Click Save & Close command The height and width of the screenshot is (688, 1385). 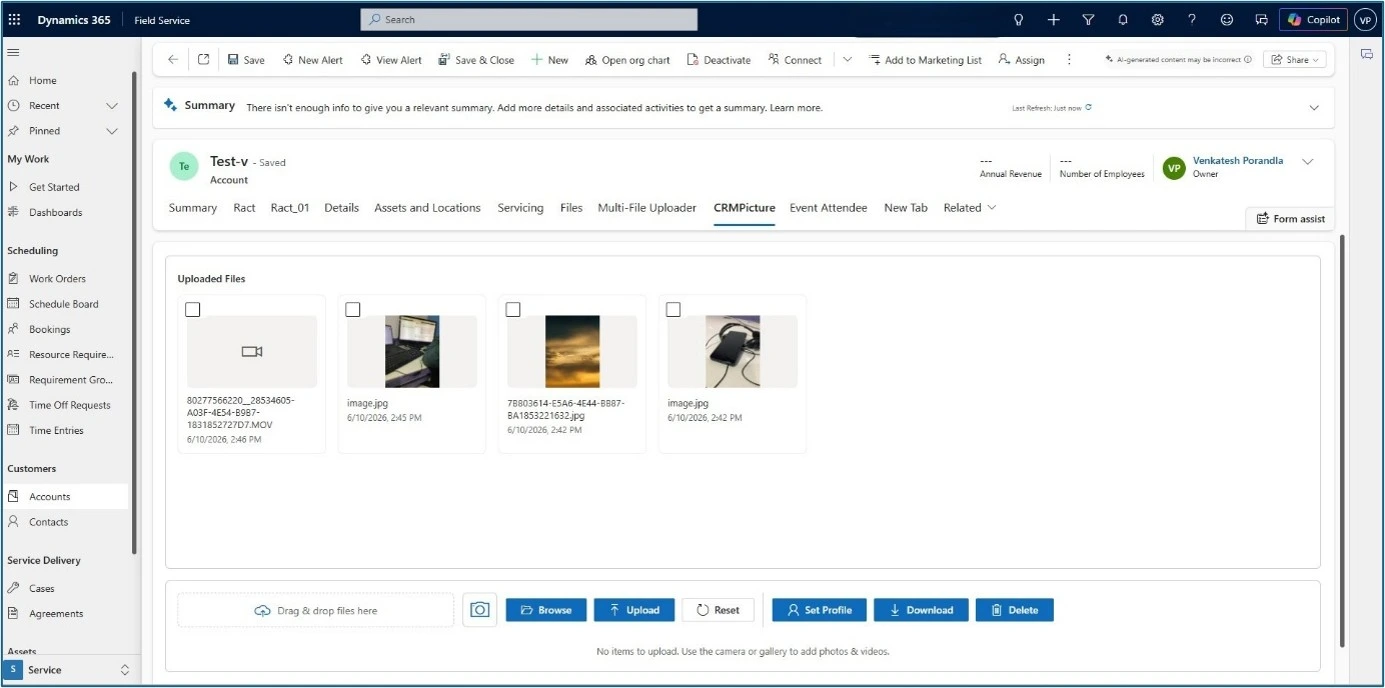(476, 60)
